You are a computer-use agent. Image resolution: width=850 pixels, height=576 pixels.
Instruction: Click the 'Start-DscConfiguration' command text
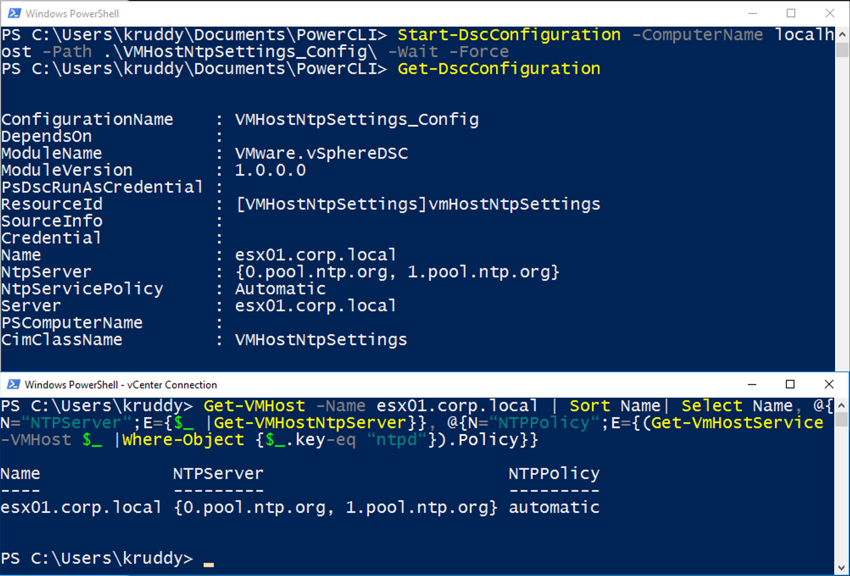pos(509,35)
